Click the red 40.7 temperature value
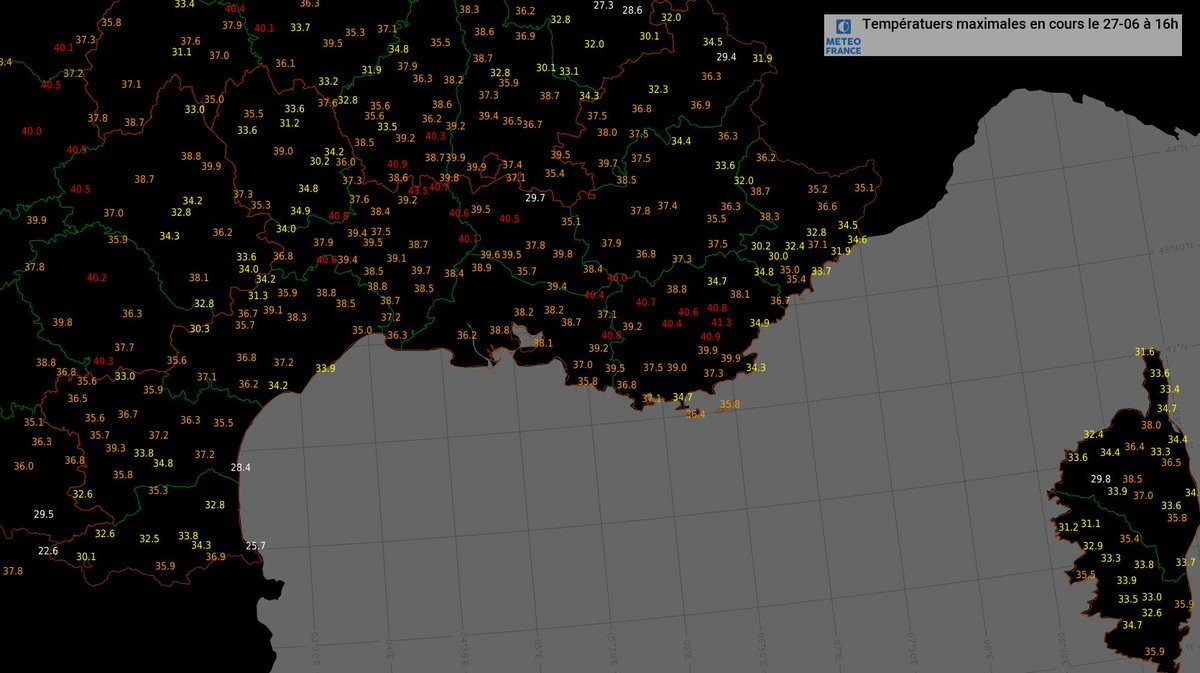 click(646, 302)
